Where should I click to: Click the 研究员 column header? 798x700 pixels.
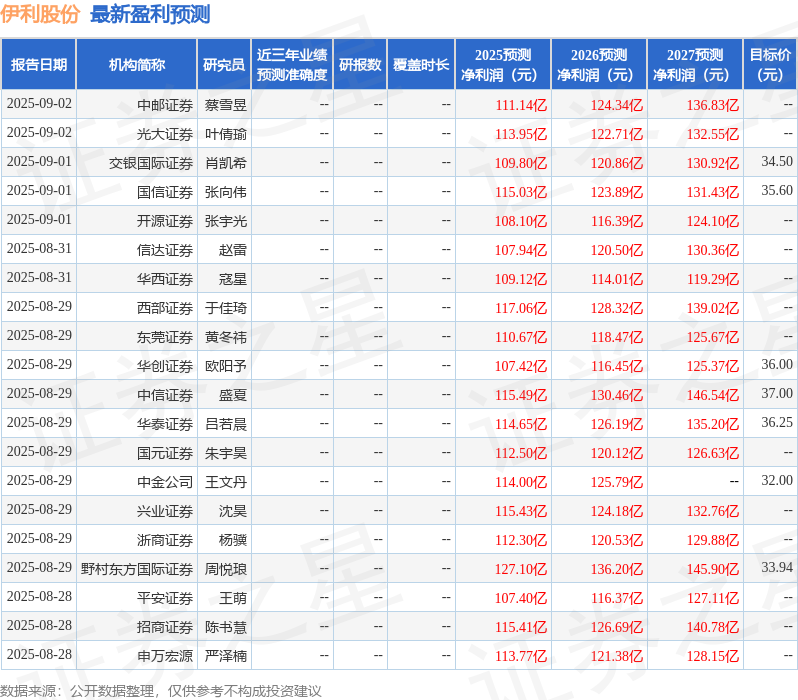(x=224, y=65)
